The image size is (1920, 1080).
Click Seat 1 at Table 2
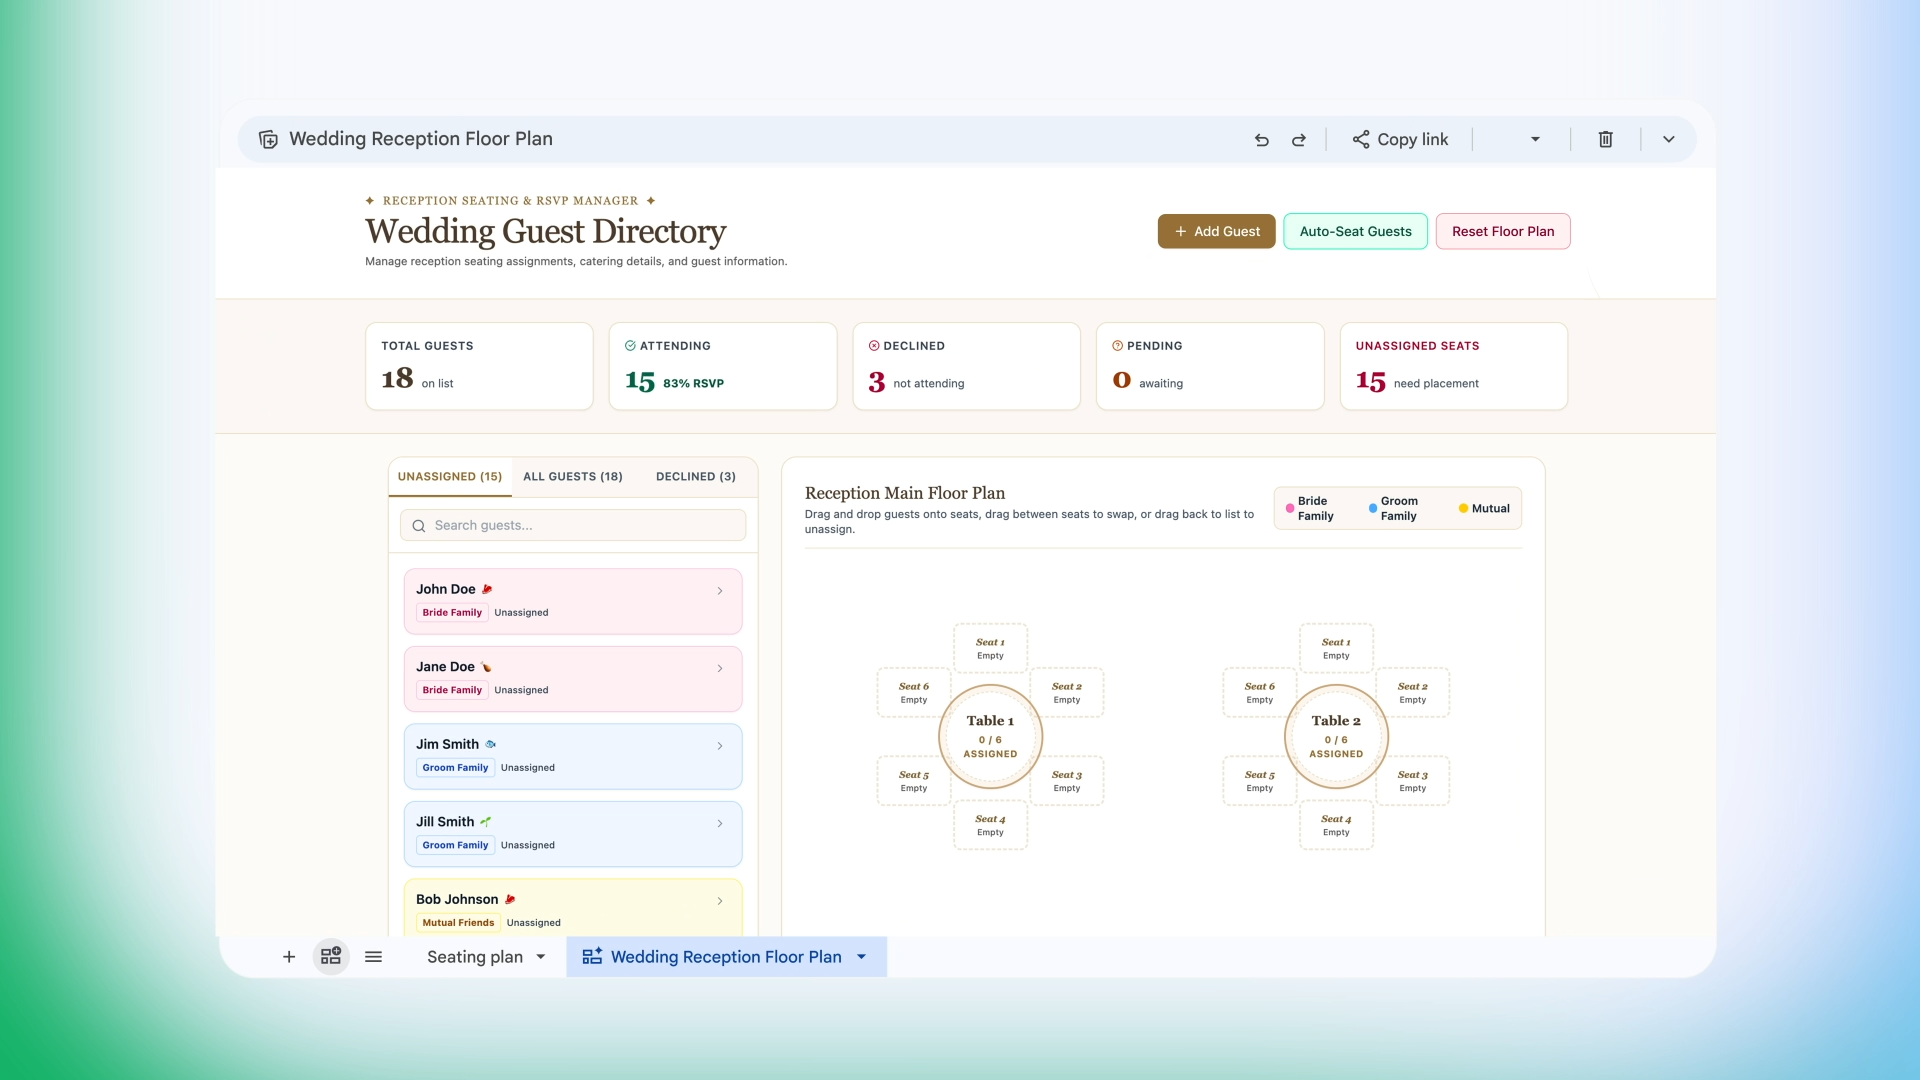point(1336,648)
